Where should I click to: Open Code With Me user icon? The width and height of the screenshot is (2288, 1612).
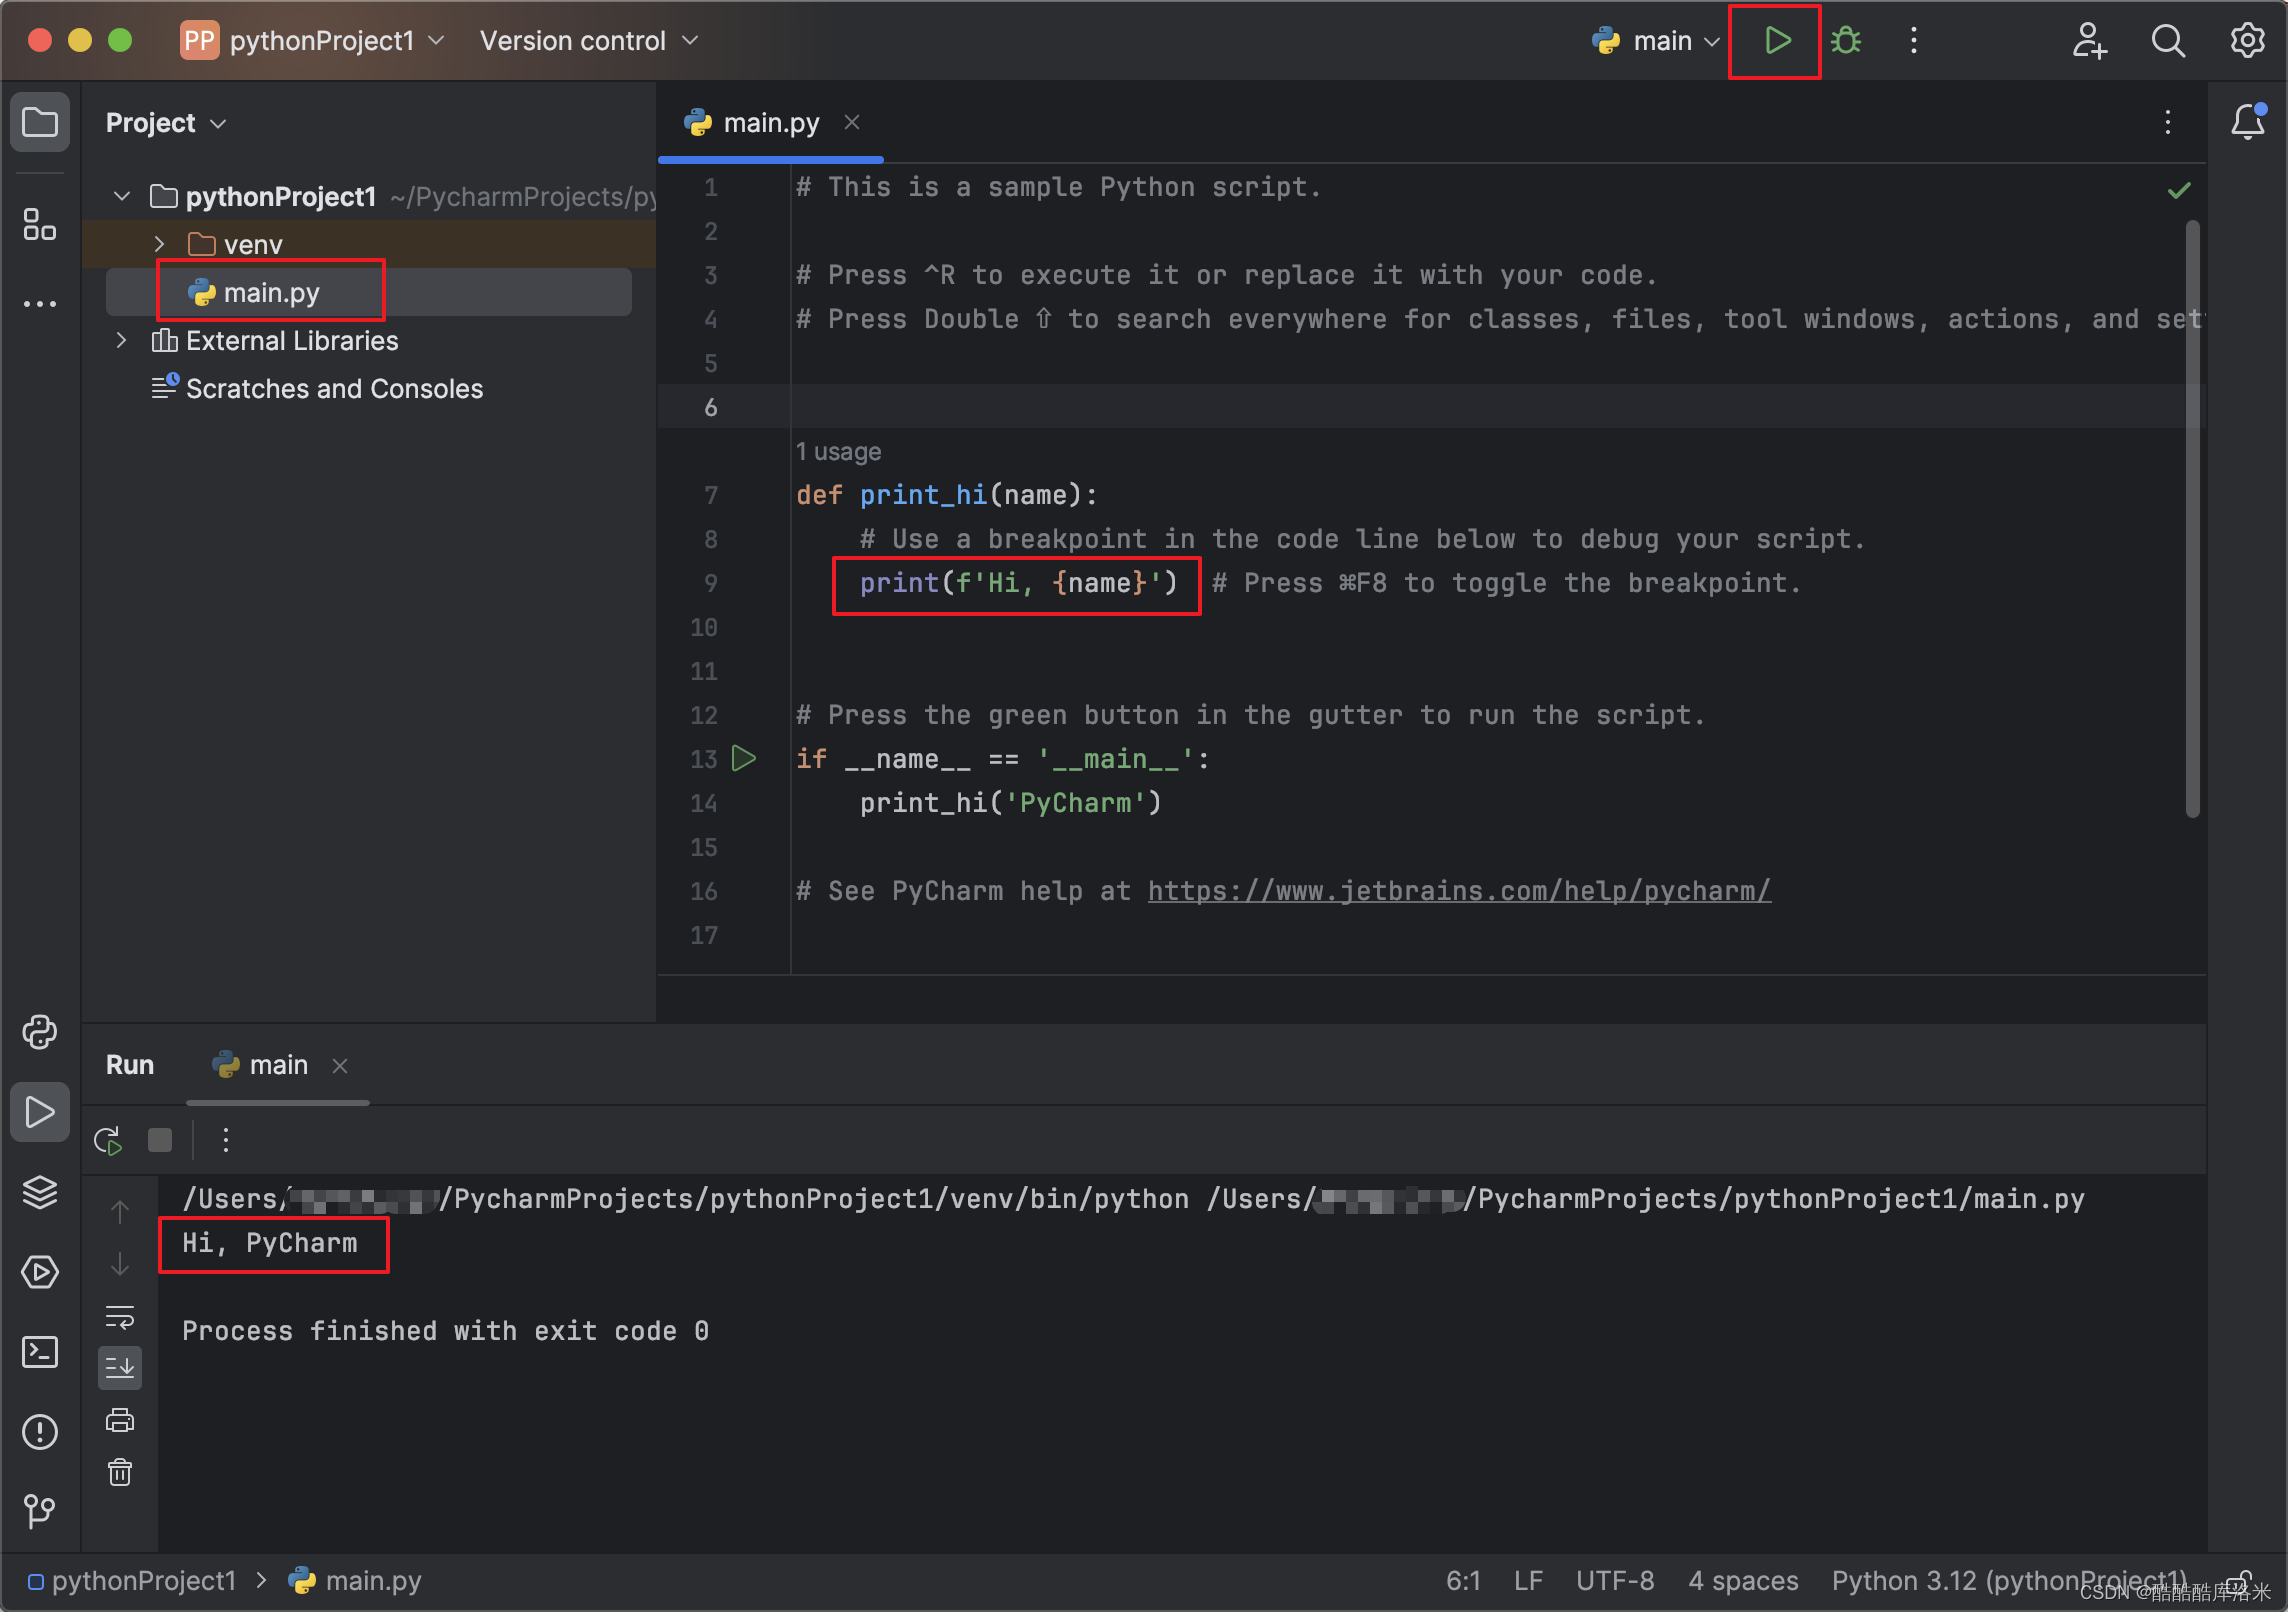(2089, 41)
